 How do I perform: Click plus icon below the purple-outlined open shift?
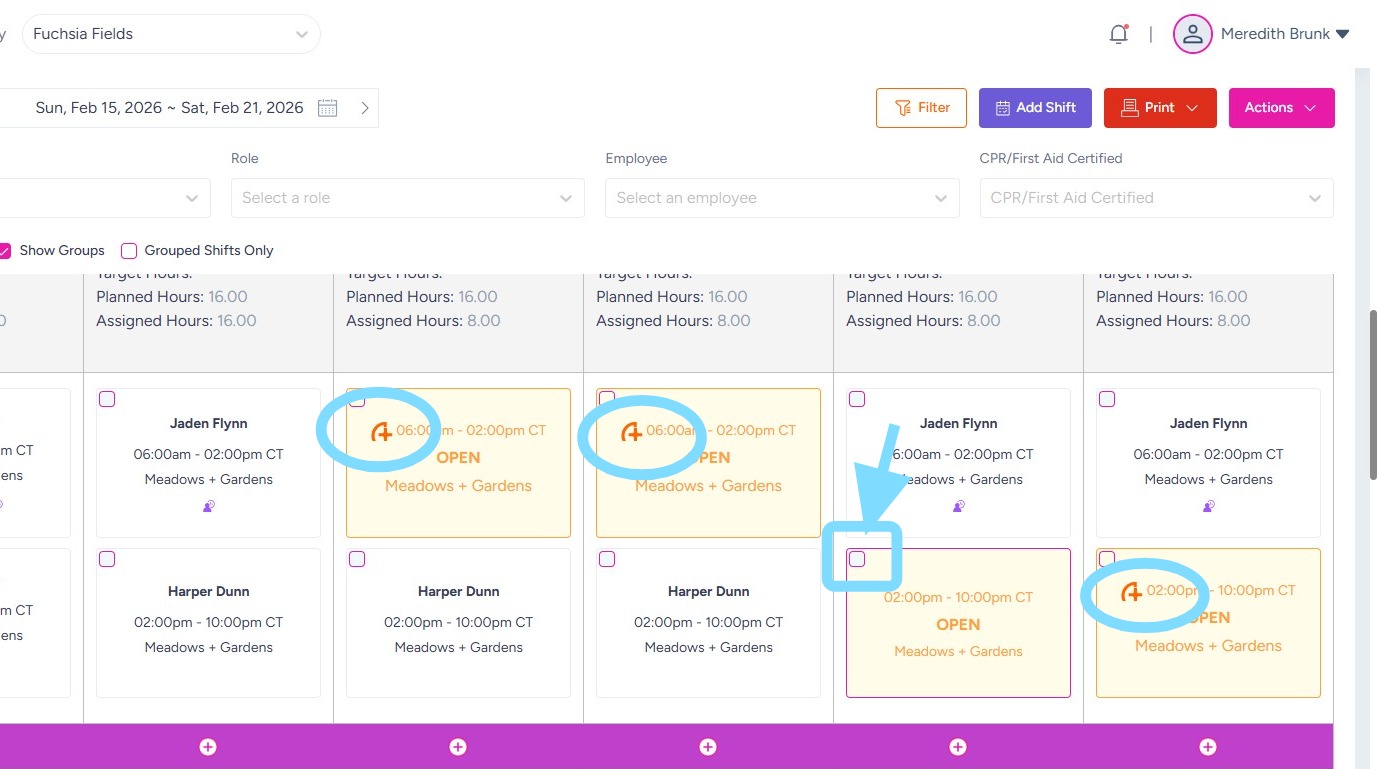tap(958, 747)
